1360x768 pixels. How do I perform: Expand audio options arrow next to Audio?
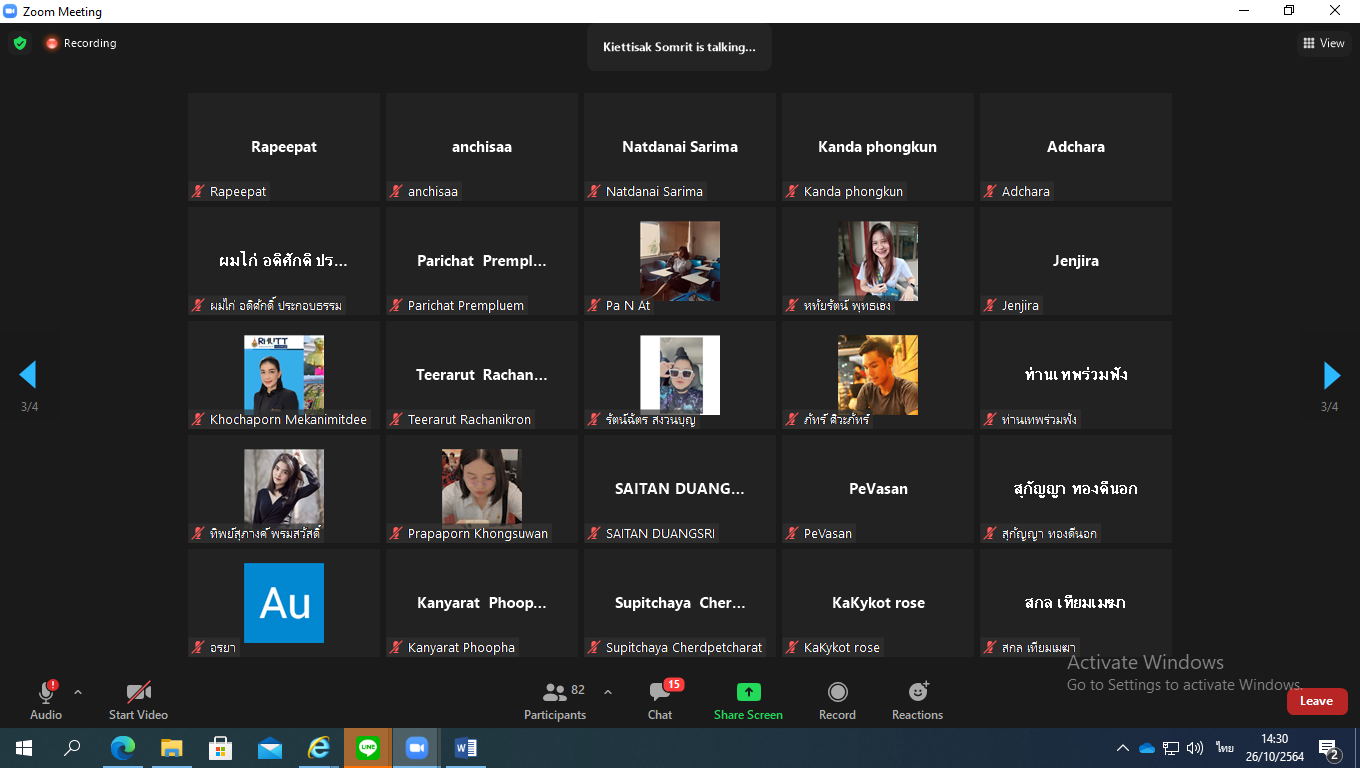(78, 692)
